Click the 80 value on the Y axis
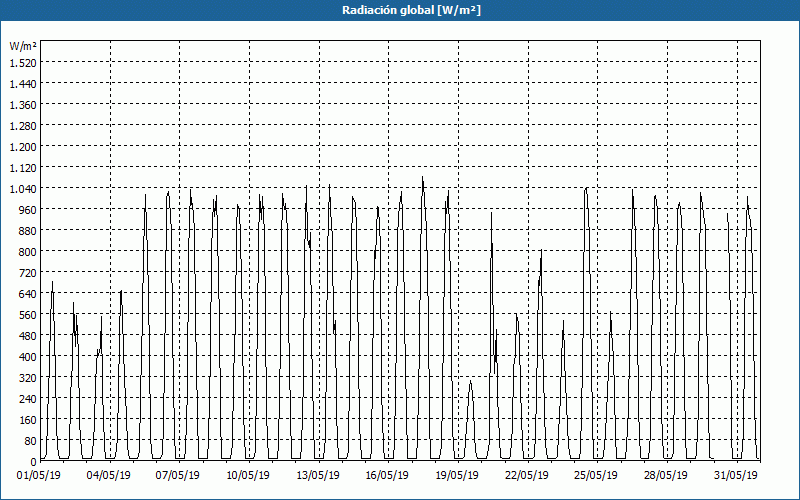The image size is (800, 500). point(31,441)
